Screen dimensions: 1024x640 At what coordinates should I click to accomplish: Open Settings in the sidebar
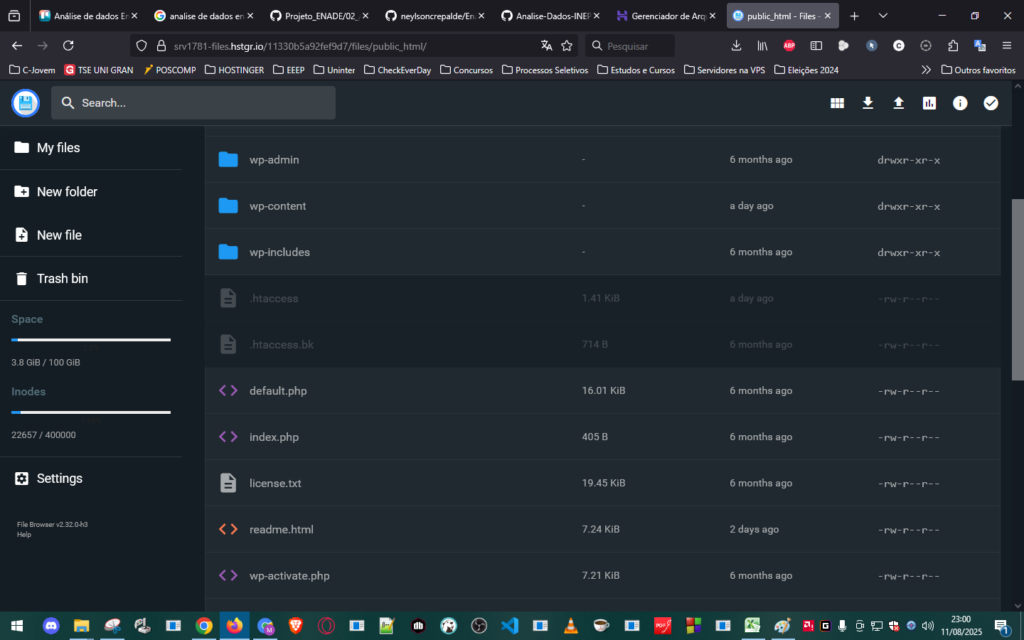59,479
